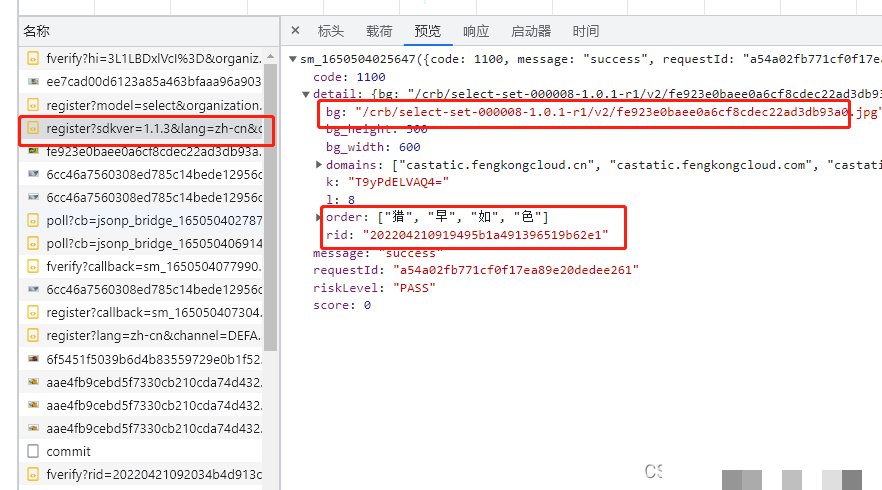Click the riskLevel: "PASS" property

pyautogui.click(x=374, y=288)
